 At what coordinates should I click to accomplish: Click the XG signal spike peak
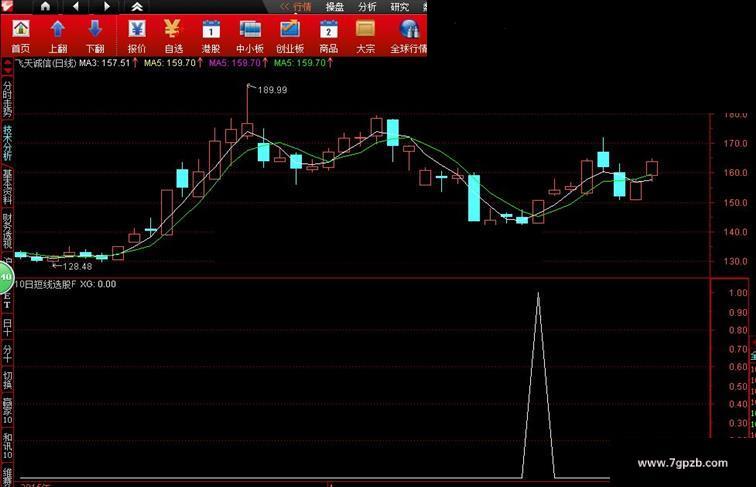538,293
